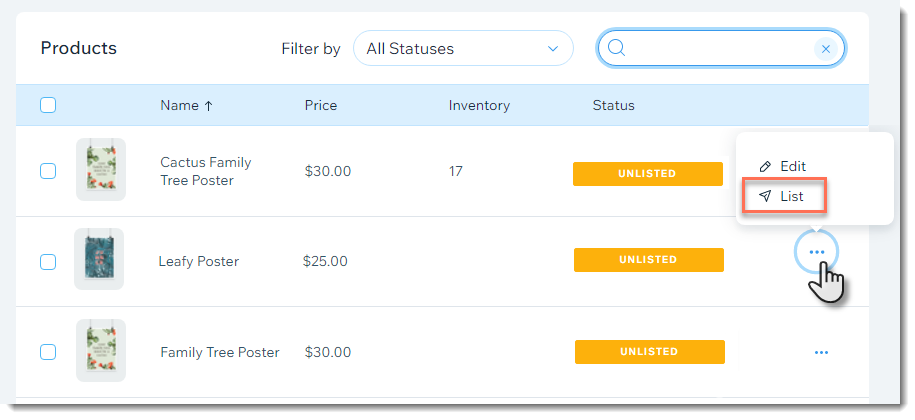Choose List from the popup menu
The image size is (915, 420).
click(784, 196)
